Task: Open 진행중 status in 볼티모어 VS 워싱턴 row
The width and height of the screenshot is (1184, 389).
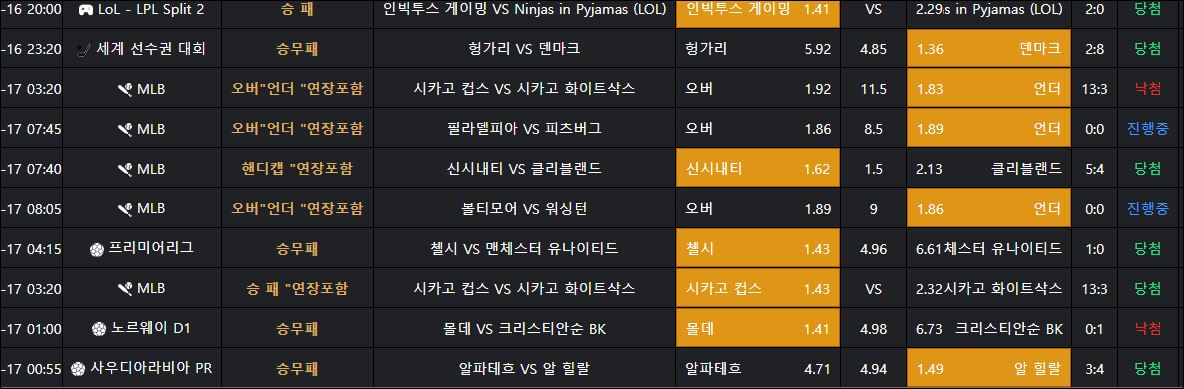Action: point(1148,209)
